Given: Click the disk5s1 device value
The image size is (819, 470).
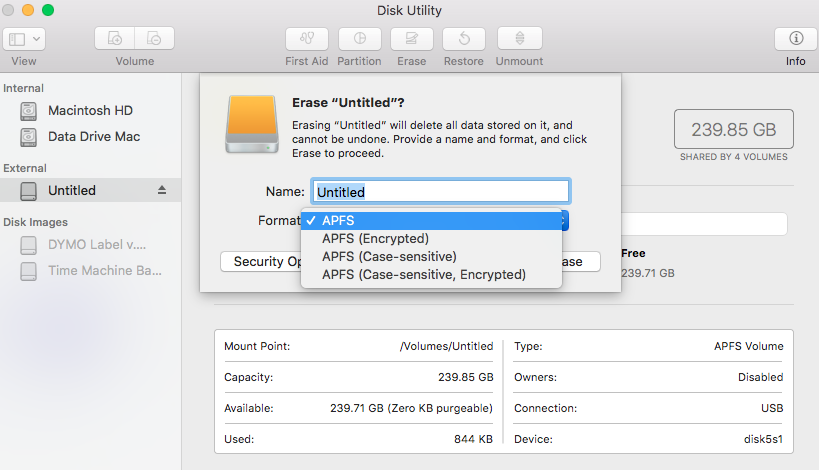Looking at the screenshot, I should [x=764, y=439].
